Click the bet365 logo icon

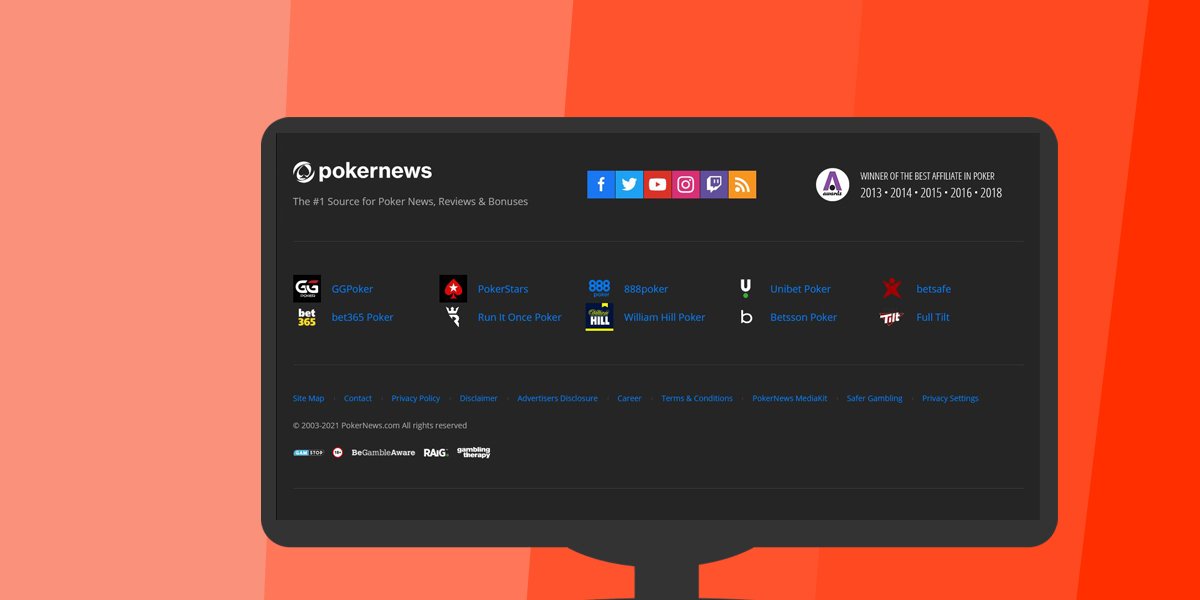(x=307, y=317)
